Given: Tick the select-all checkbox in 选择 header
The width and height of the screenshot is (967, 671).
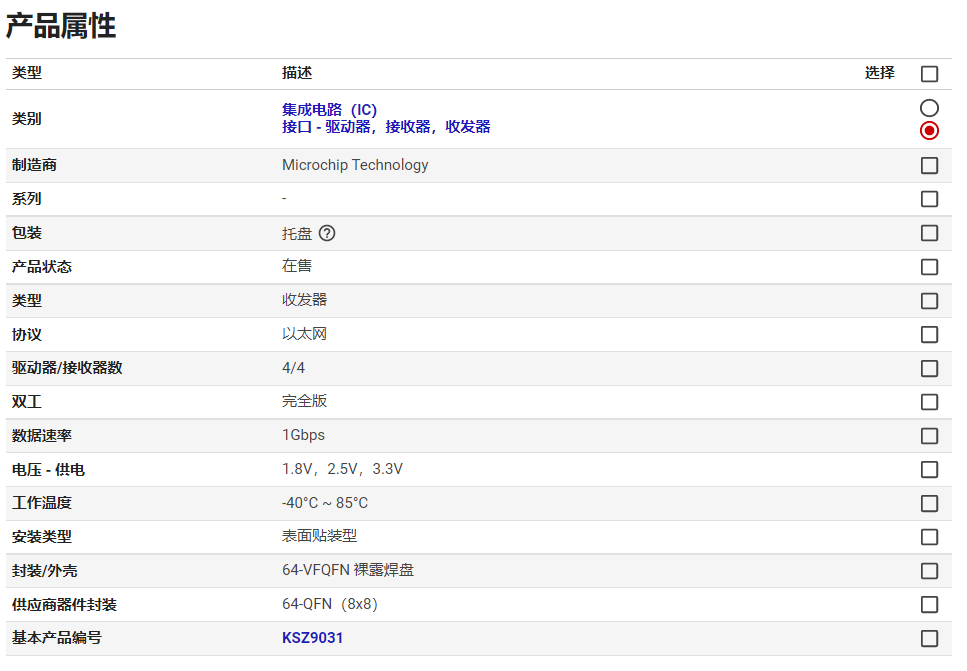Looking at the screenshot, I should [x=929, y=73].
